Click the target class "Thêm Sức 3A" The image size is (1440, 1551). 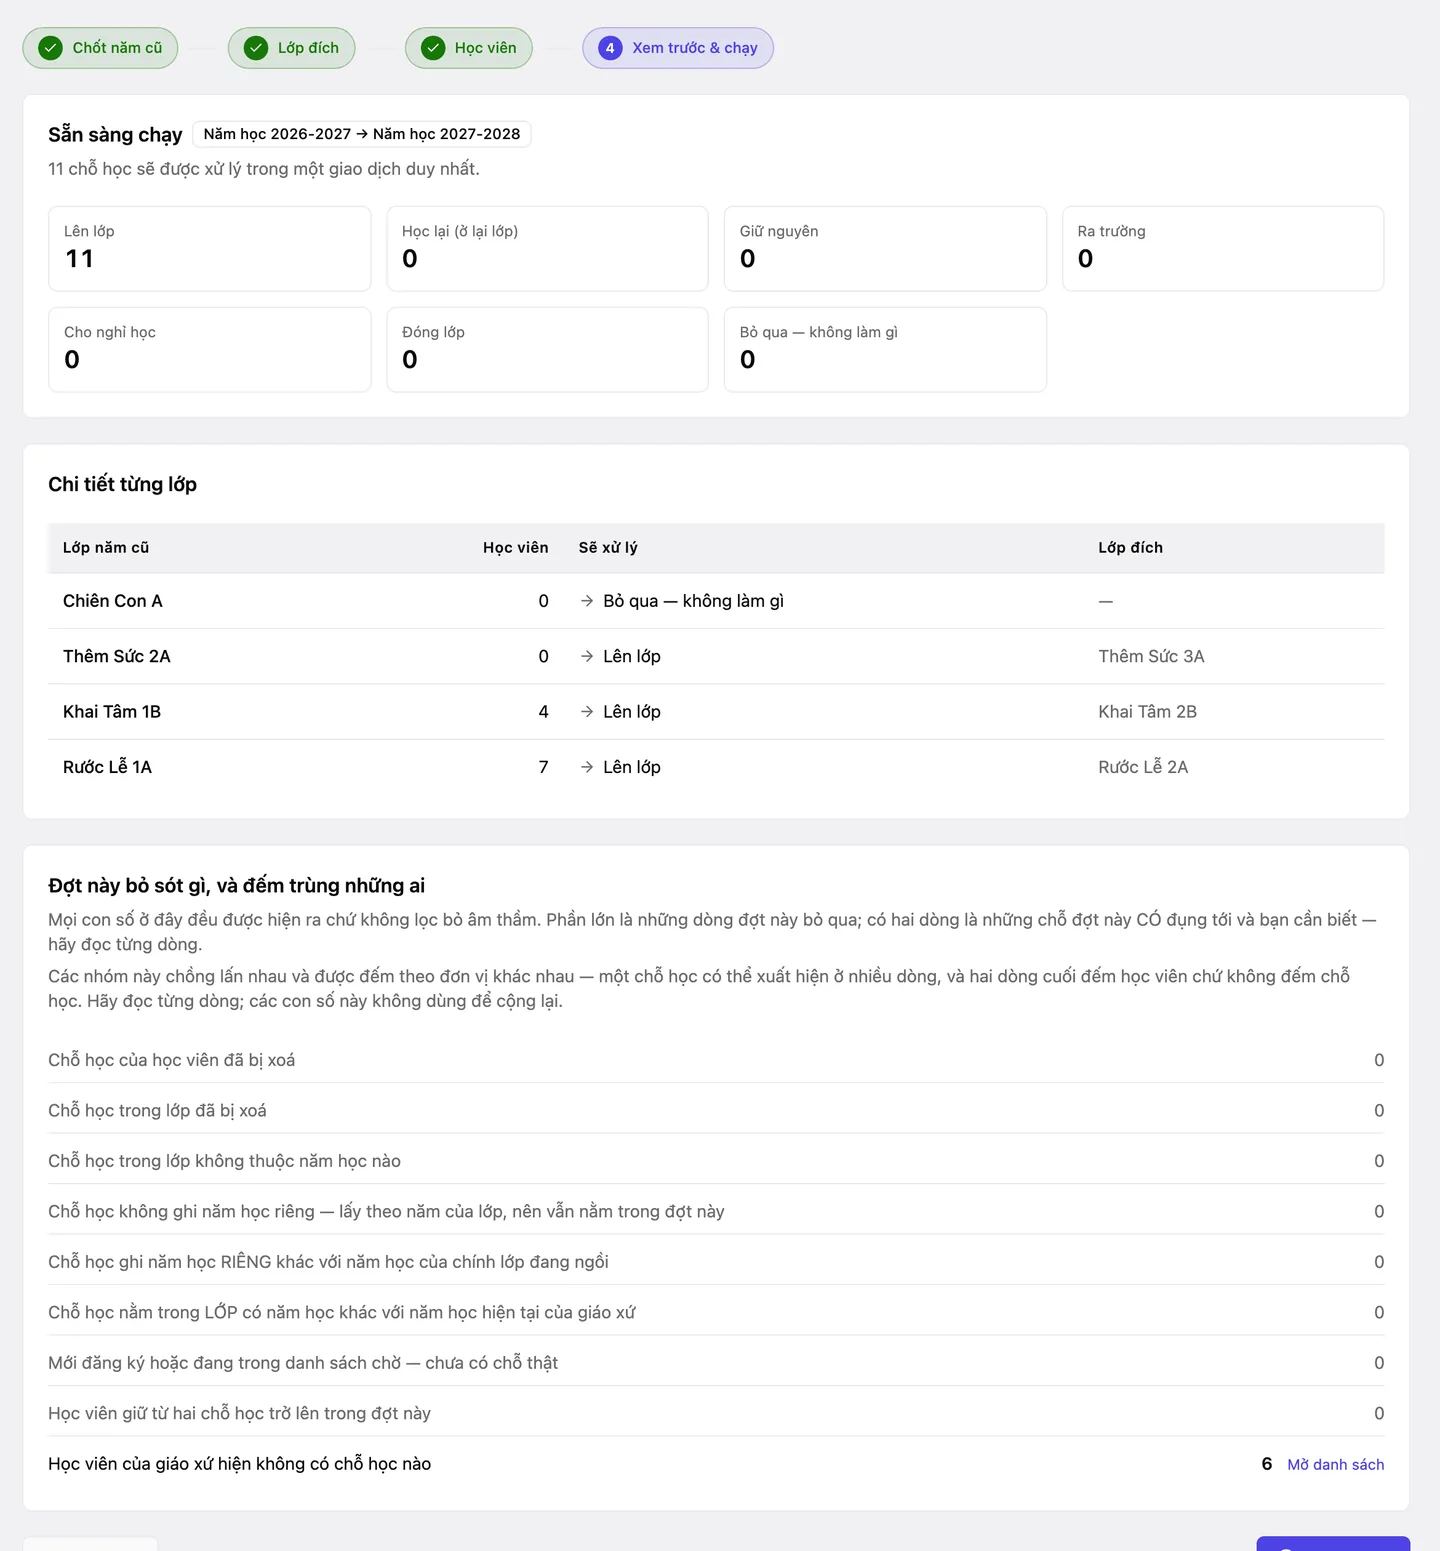pyautogui.click(x=1151, y=656)
